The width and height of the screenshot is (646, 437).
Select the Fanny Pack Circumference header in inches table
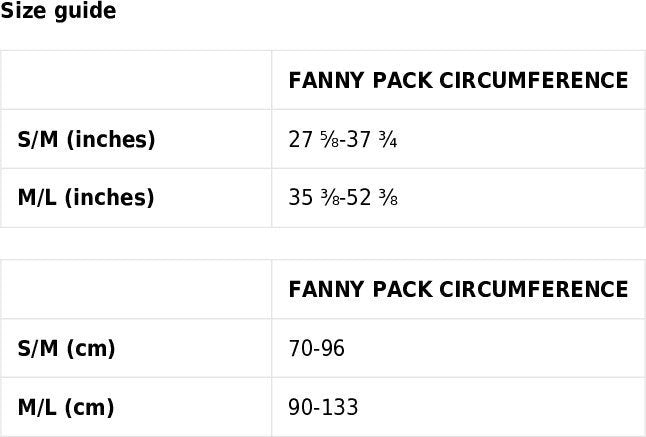coord(458,80)
